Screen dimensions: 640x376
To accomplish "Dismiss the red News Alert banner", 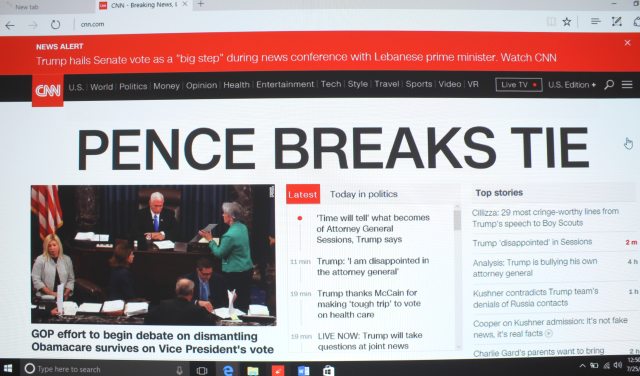I will 627,43.
